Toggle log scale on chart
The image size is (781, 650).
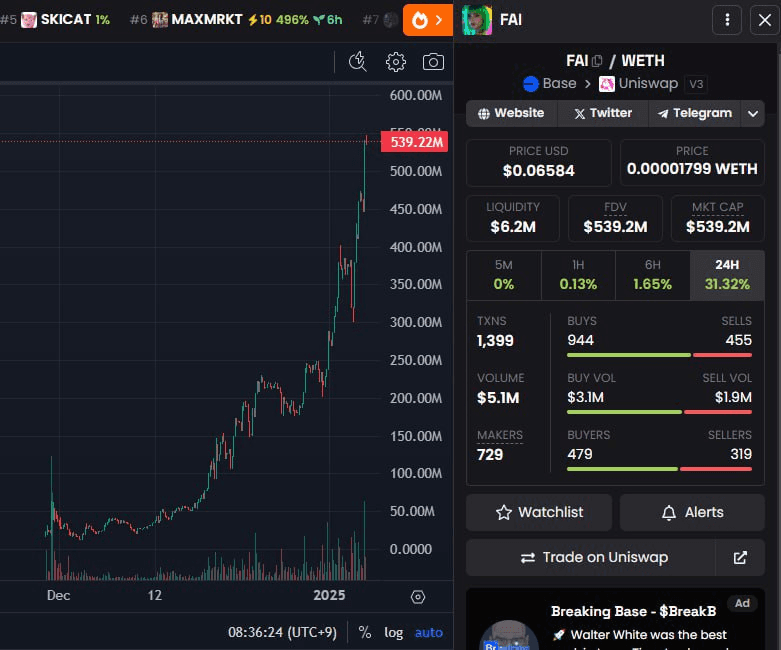394,632
